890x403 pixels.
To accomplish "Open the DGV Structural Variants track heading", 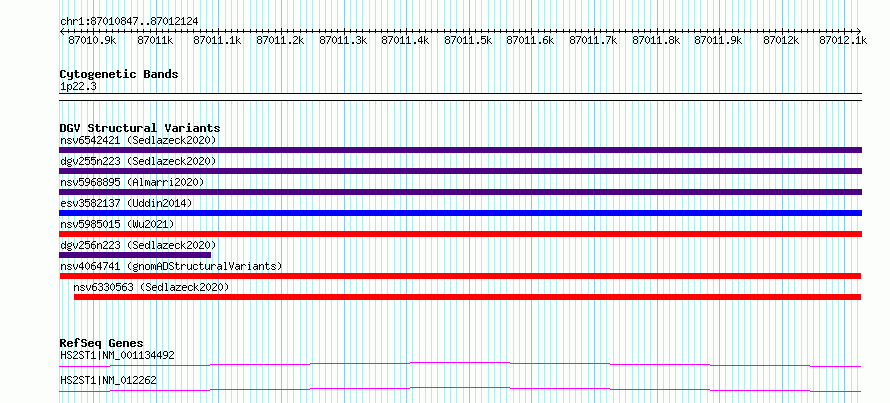I will 140,128.
